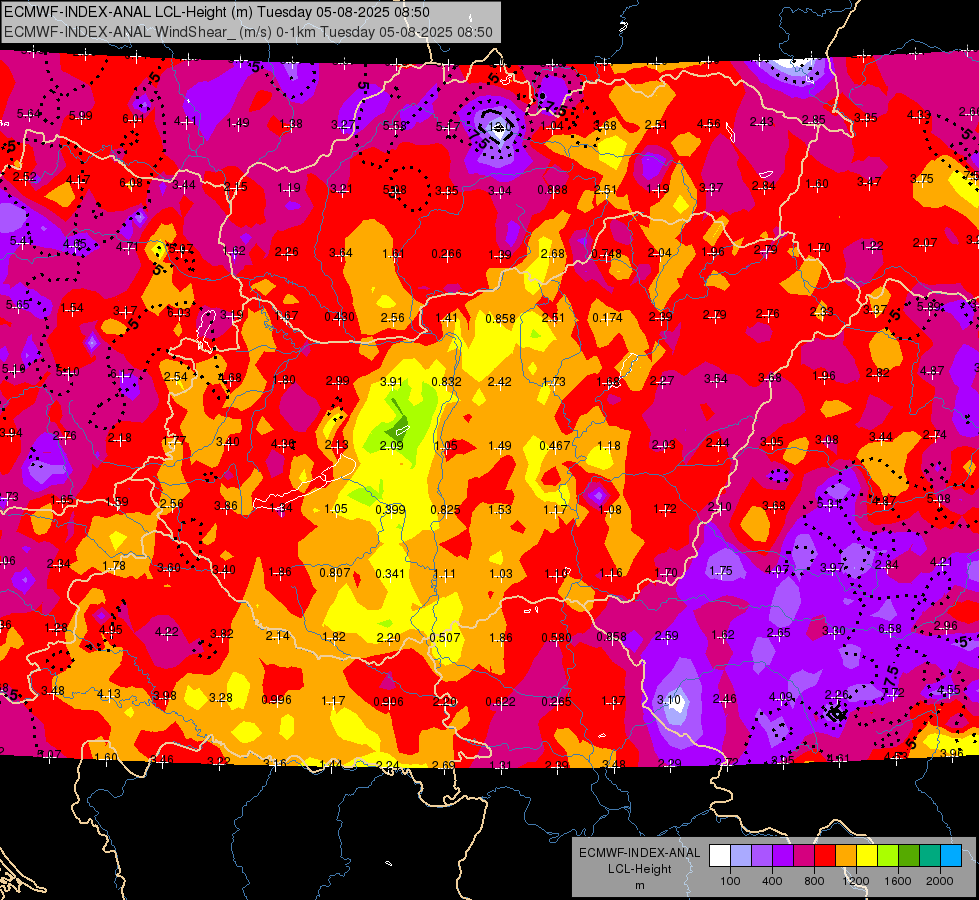Click the grid value 0.888
Screen dimensions: 979x900
[553, 190]
